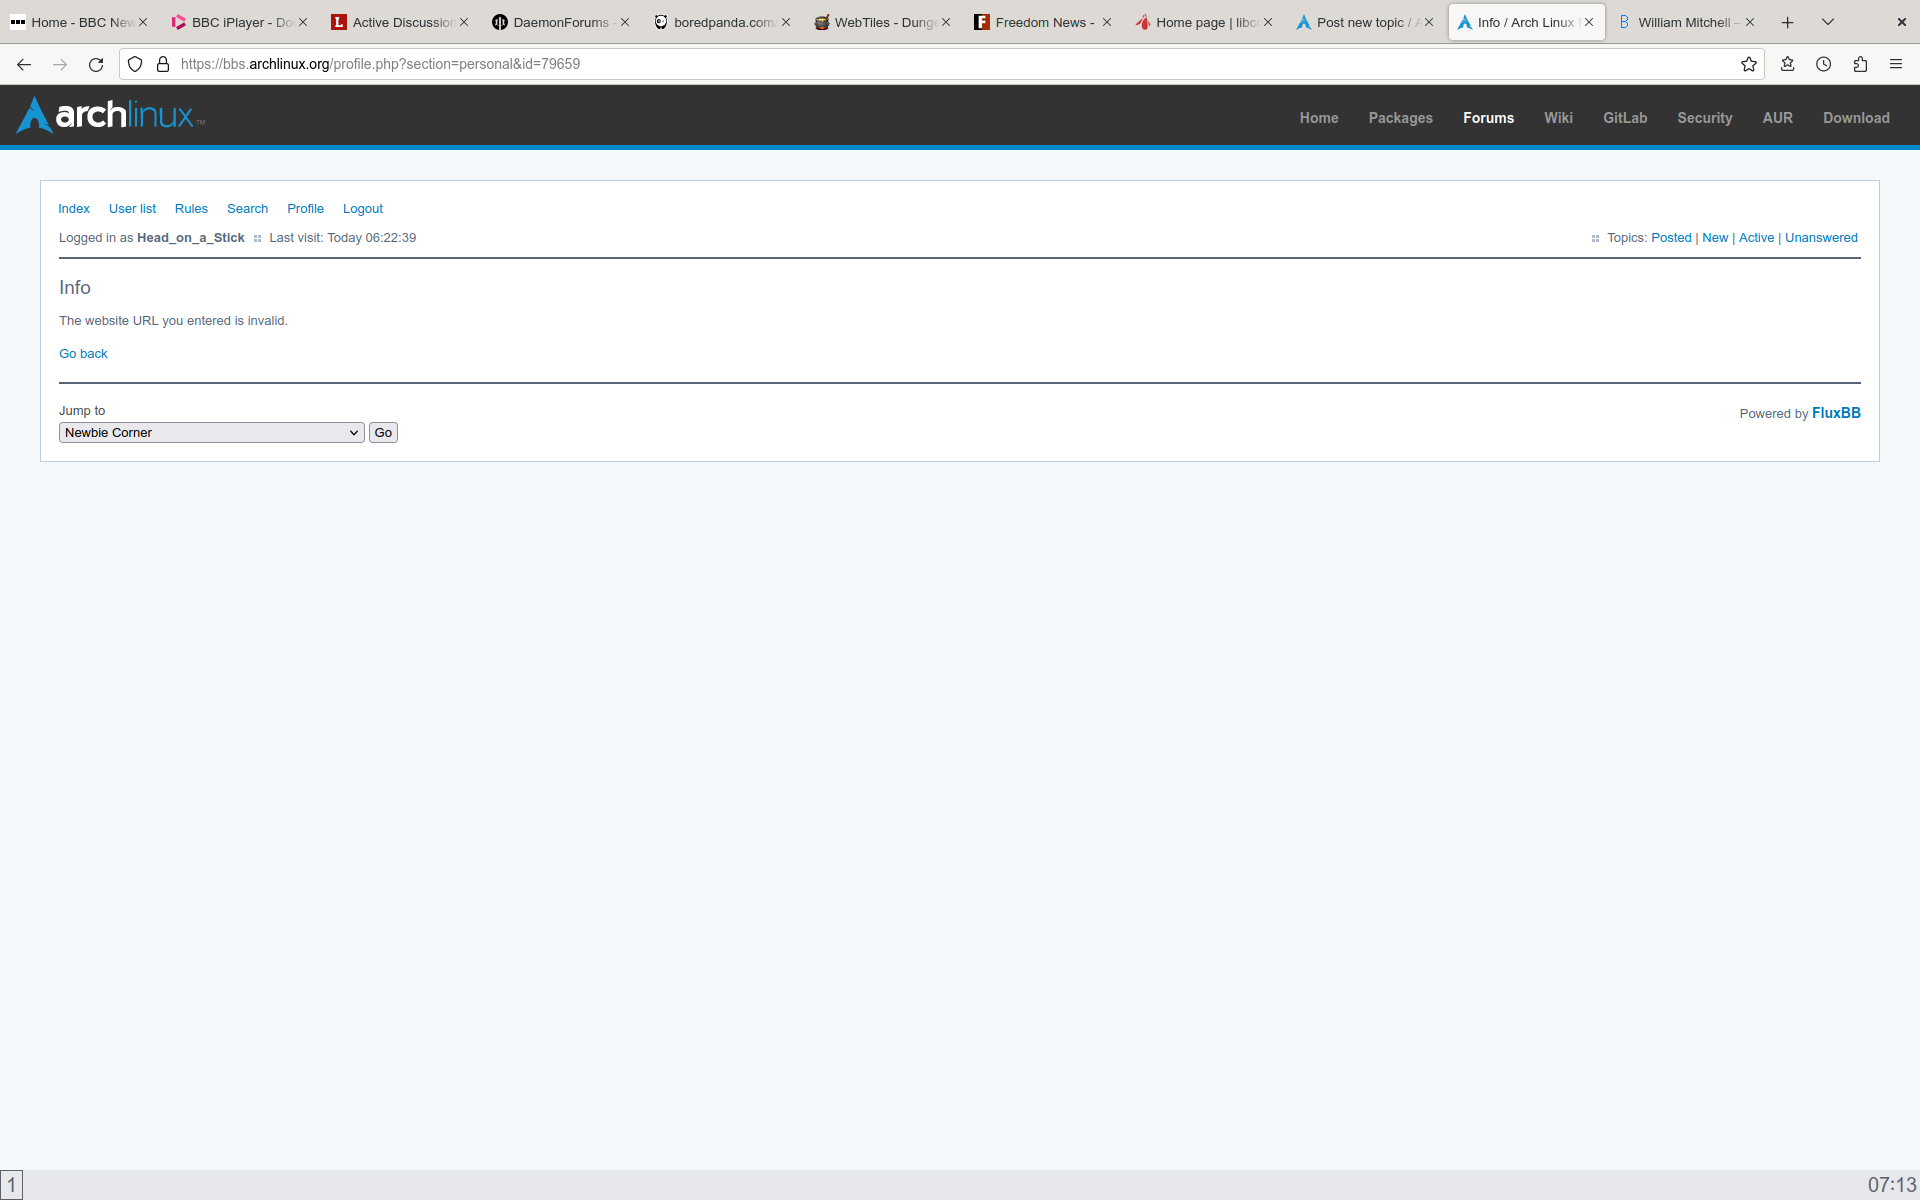Close the browser window with X

[1901, 22]
